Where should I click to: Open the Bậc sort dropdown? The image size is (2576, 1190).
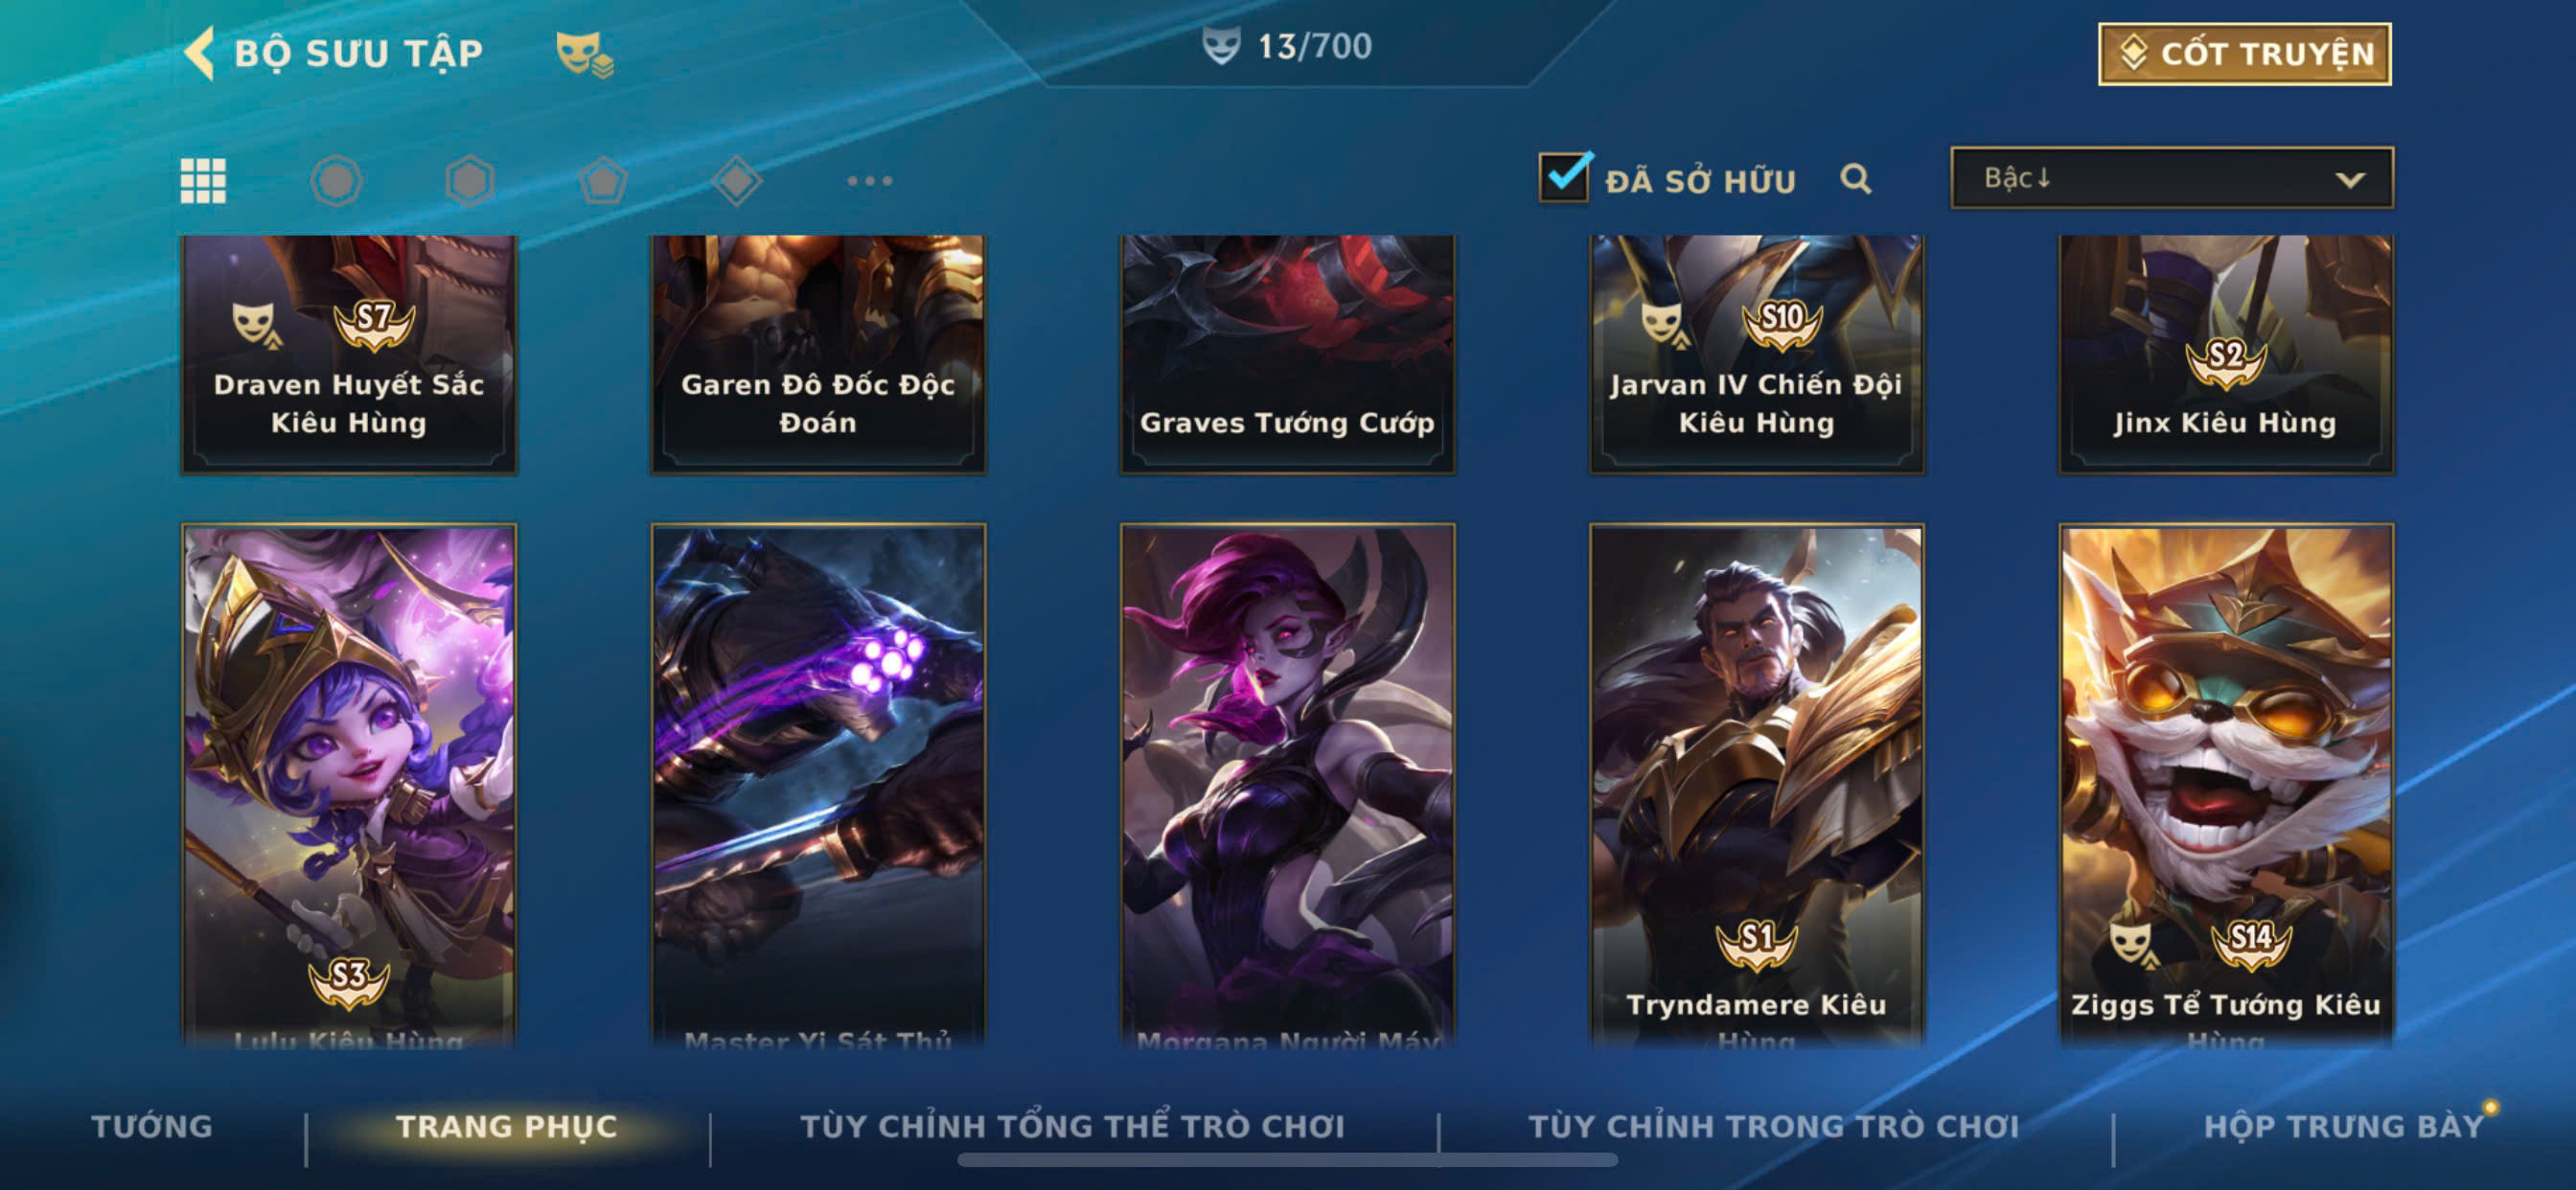point(2172,178)
